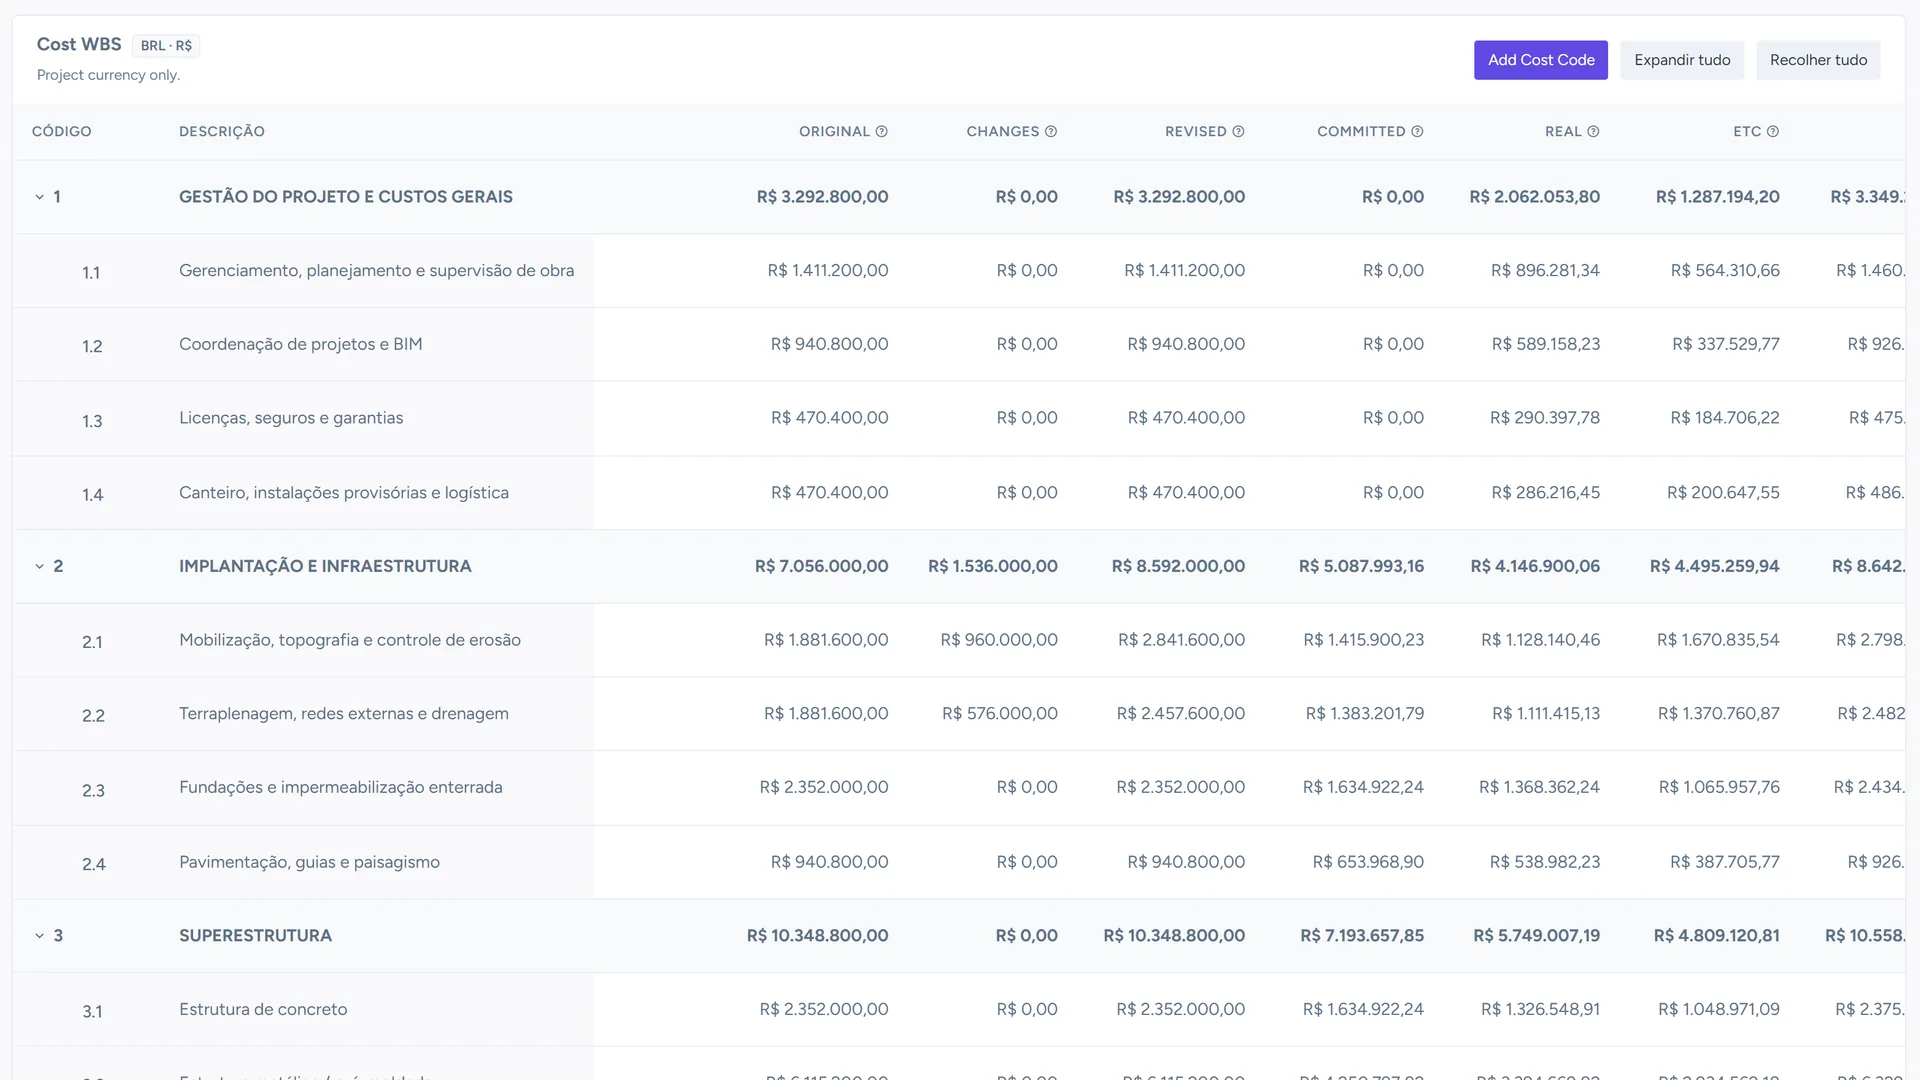Click group 2 changes total R$ 1.536.000,00
Image resolution: width=1920 pixels, height=1080 pixels.
click(x=993, y=566)
